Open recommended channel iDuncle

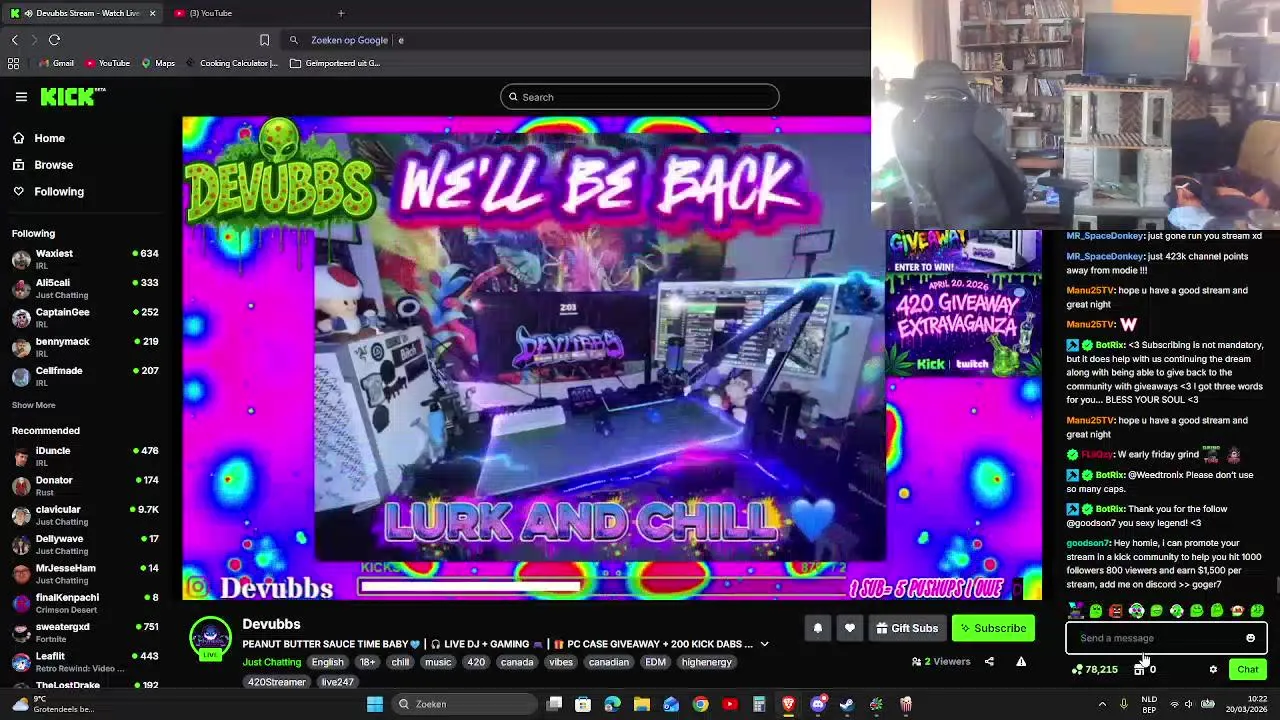[85, 456]
